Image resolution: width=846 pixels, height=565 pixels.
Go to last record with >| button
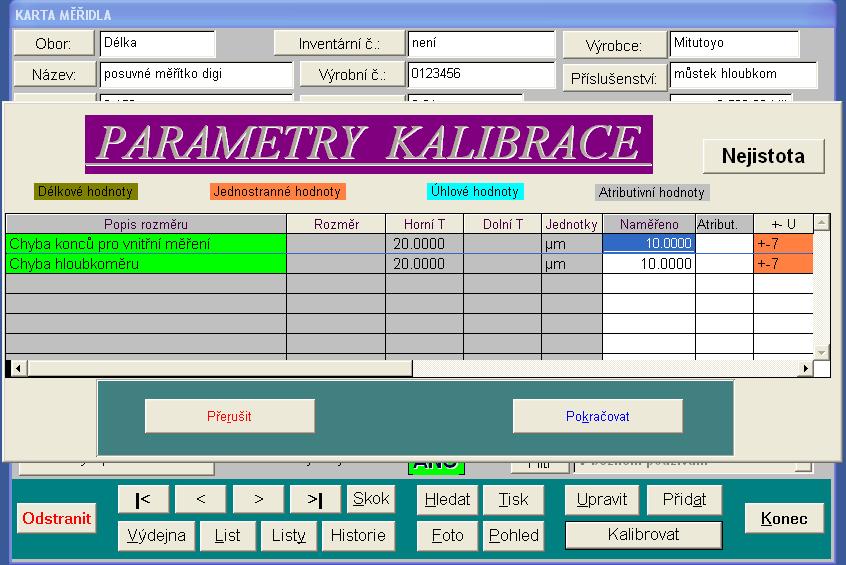[315, 499]
